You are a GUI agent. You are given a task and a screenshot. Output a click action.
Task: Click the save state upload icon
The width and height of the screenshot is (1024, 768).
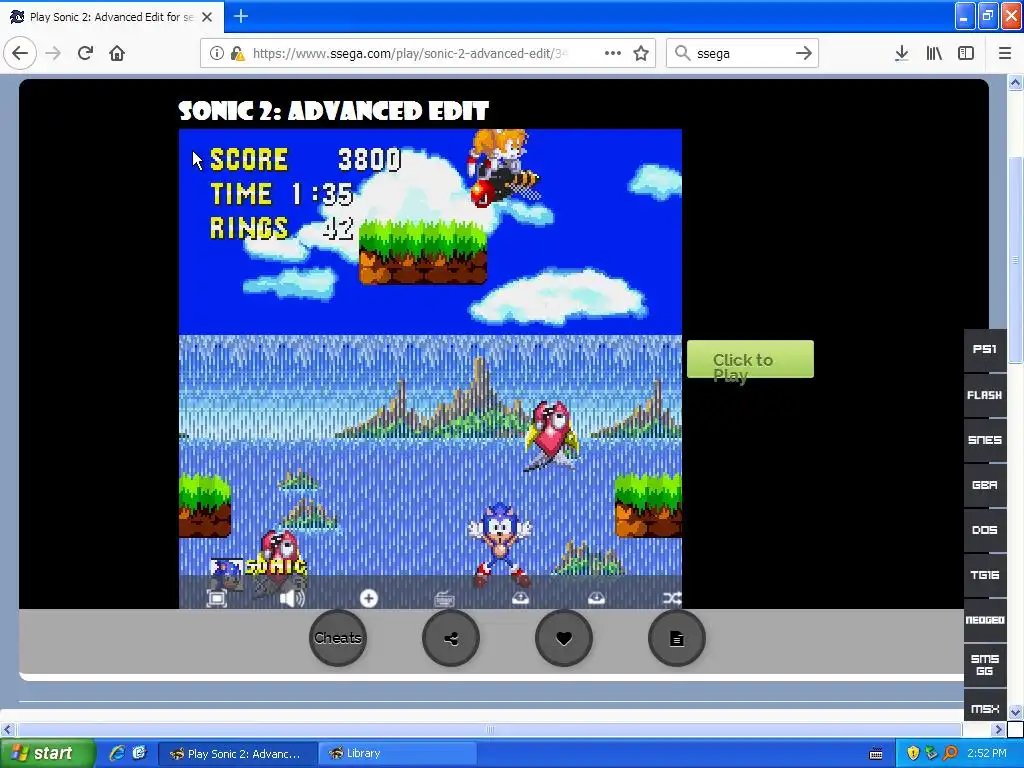[x=520, y=598]
